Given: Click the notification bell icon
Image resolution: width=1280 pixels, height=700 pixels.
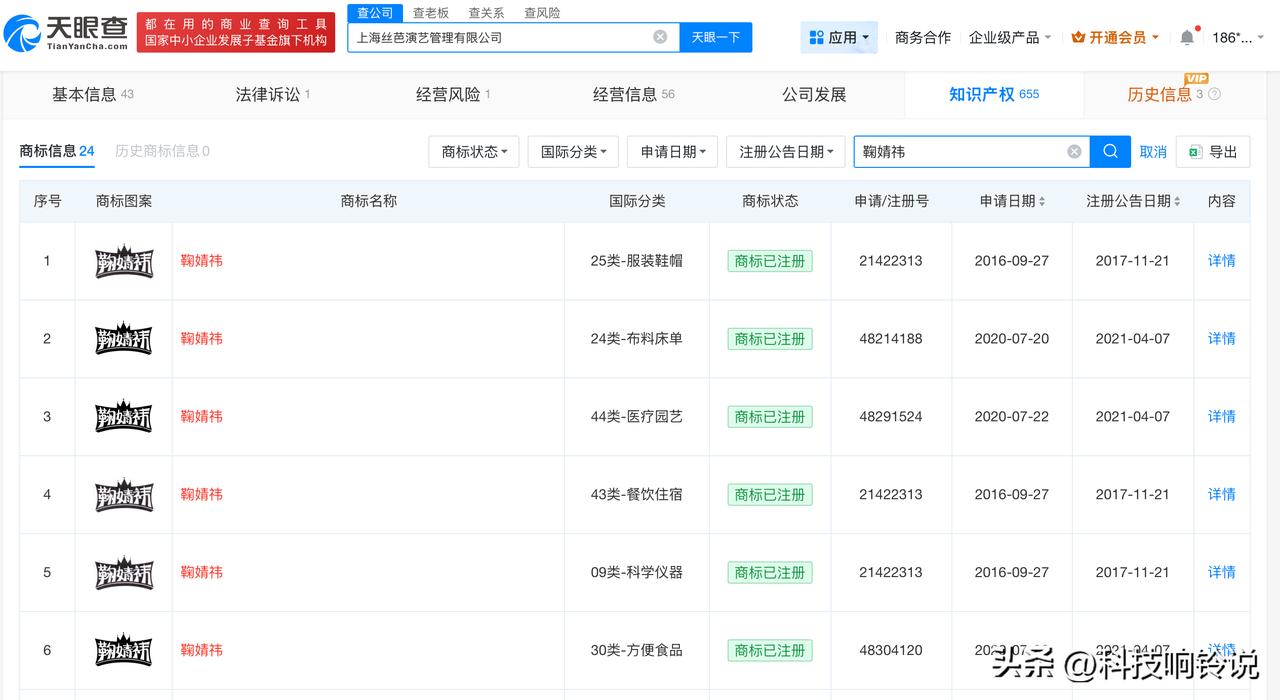Looking at the screenshot, I should pyautogui.click(x=1186, y=36).
